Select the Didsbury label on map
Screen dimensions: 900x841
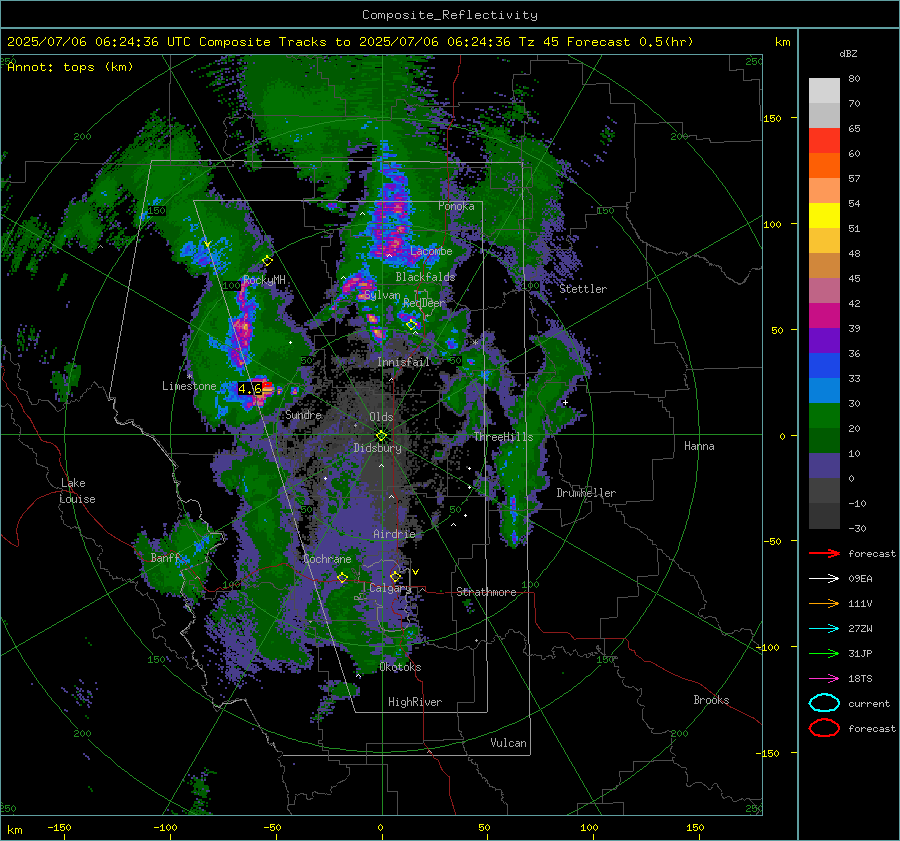click(x=378, y=448)
